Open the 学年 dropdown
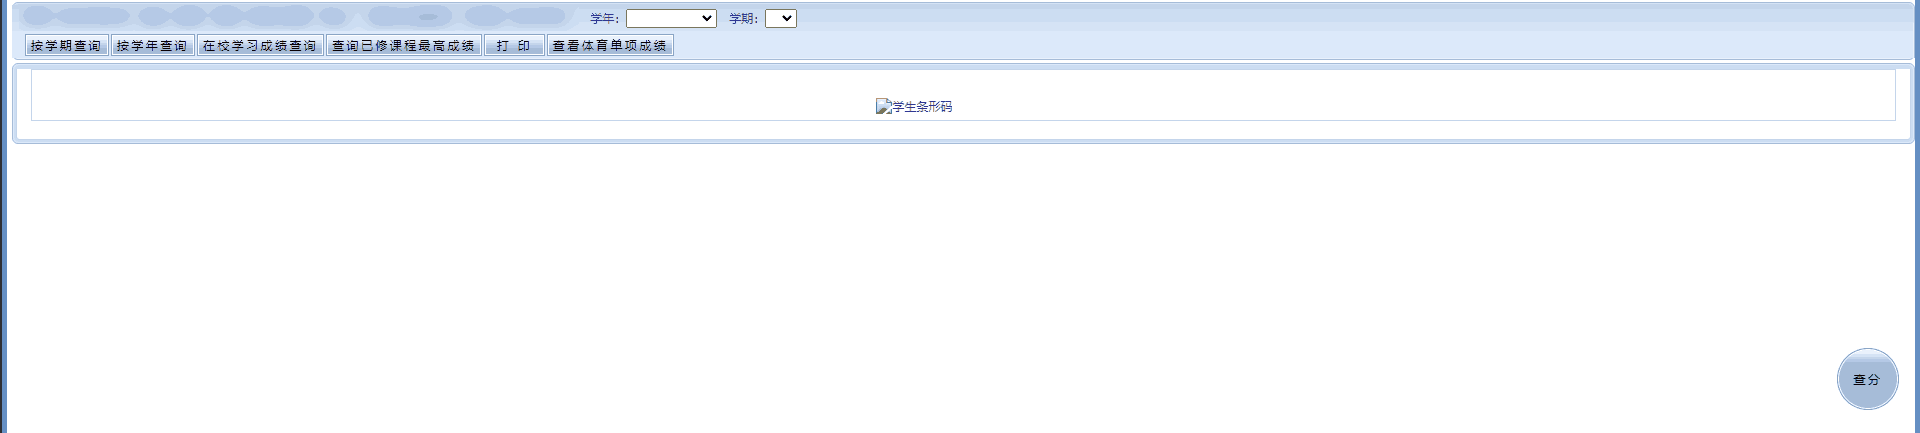Screen dimensions: 1920x433 pos(671,18)
